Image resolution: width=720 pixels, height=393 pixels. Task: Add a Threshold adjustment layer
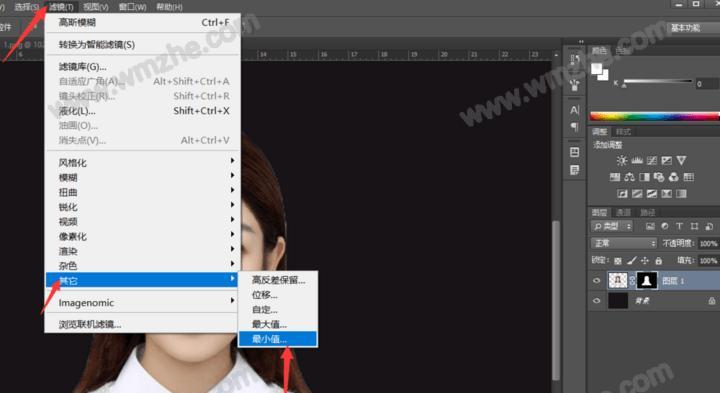[x=652, y=193]
